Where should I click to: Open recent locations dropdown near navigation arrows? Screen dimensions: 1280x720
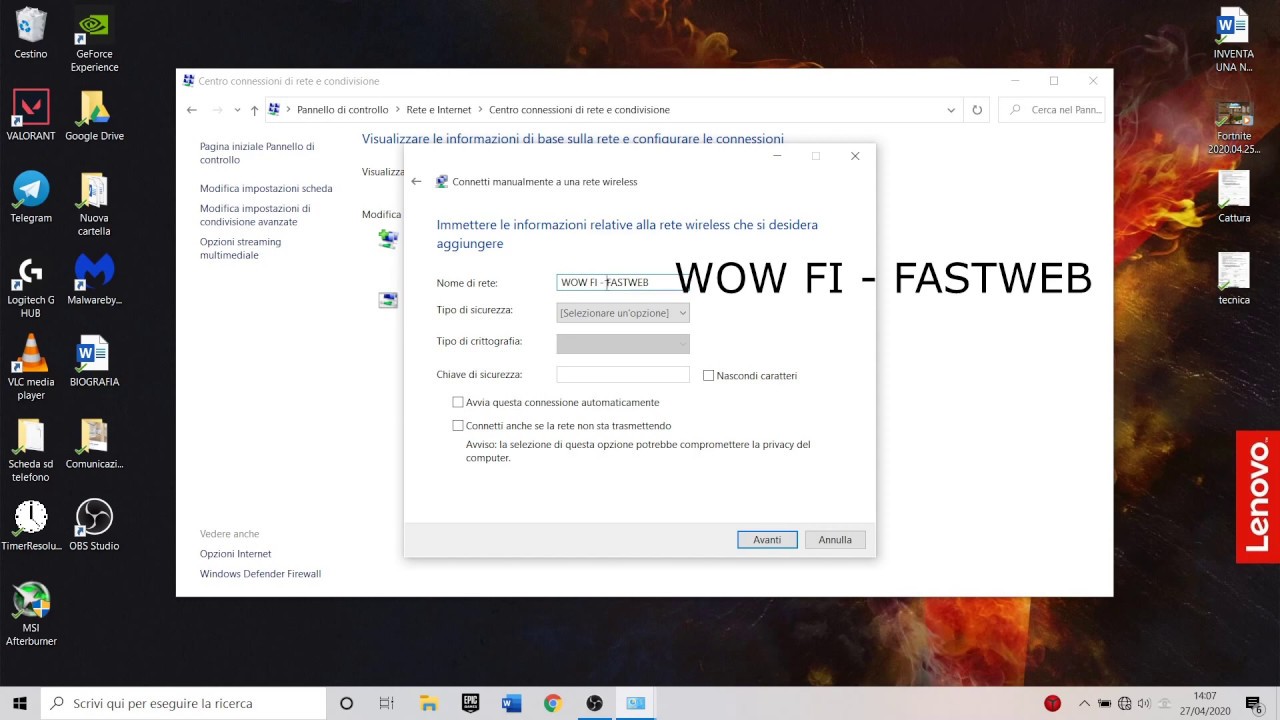click(237, 110)
